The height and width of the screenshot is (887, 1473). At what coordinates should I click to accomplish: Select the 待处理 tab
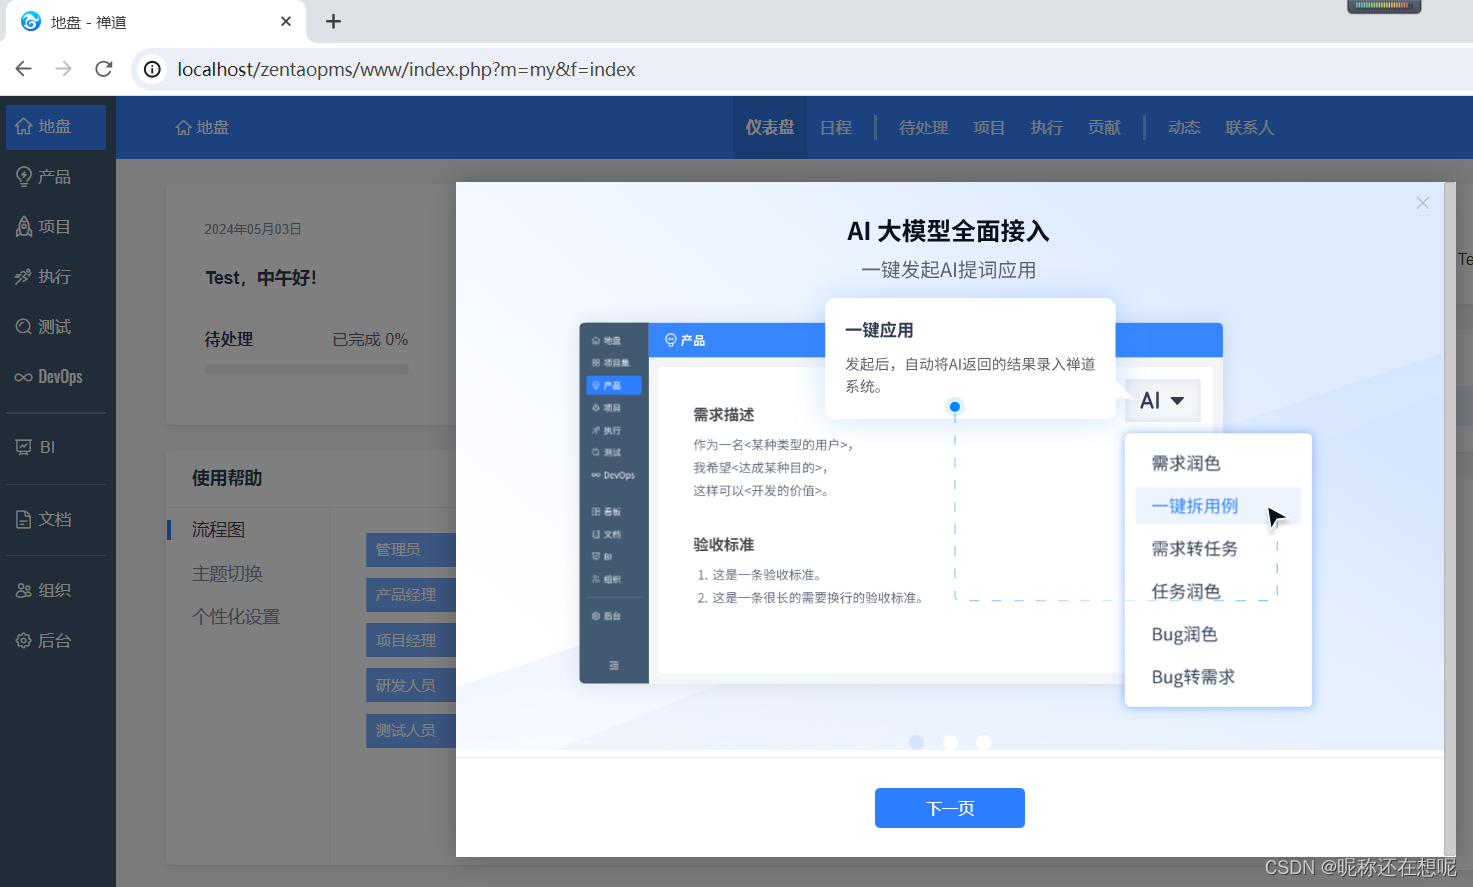point(923,127)
